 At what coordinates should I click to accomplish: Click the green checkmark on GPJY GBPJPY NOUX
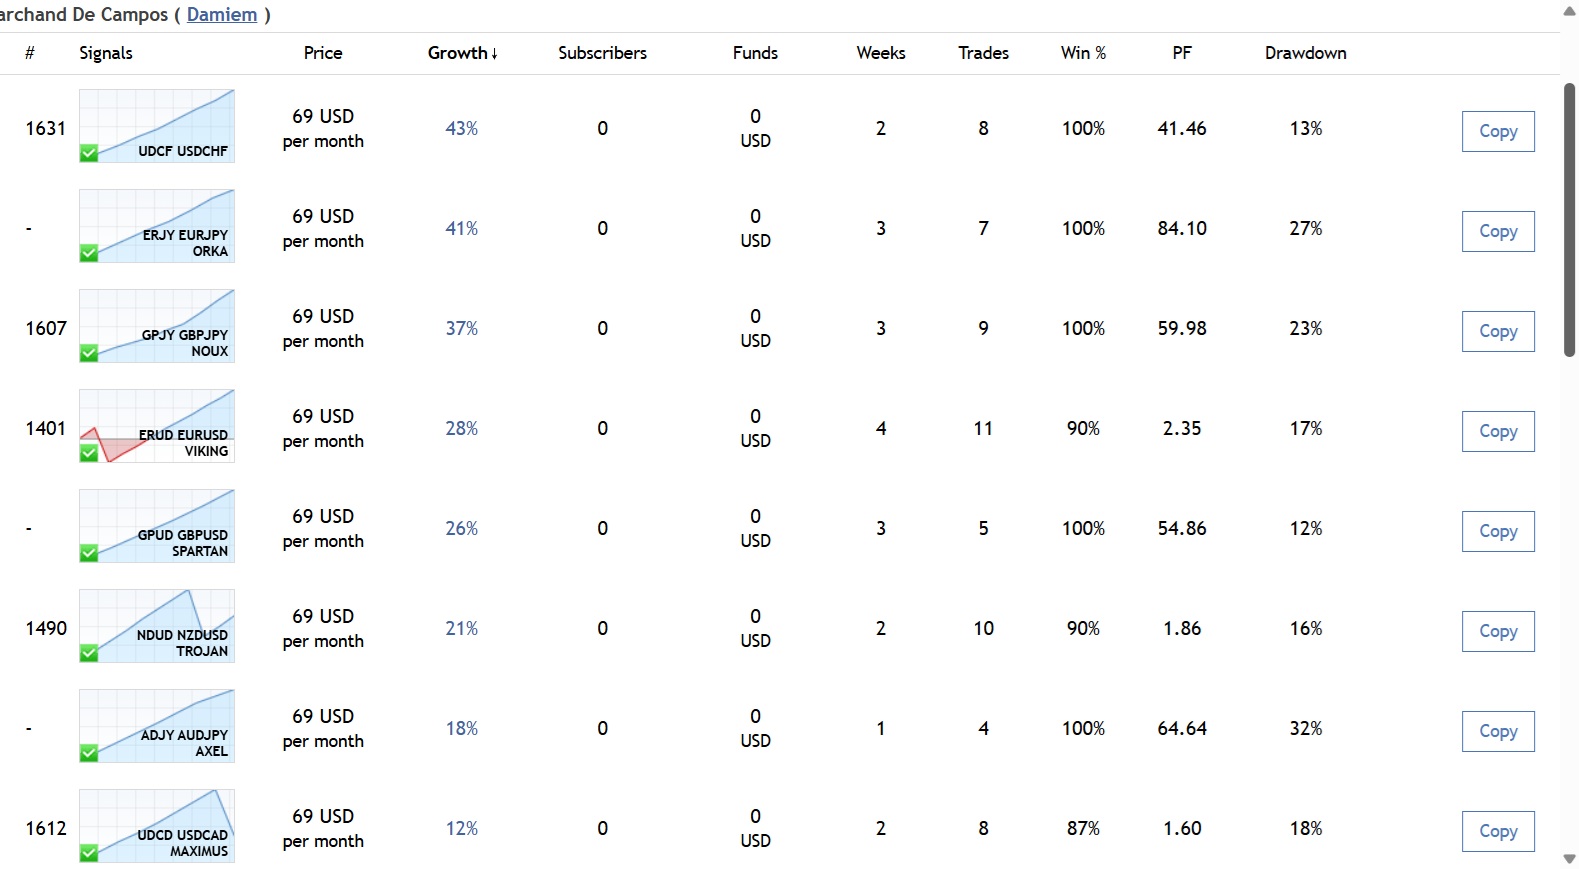[89, 353]
